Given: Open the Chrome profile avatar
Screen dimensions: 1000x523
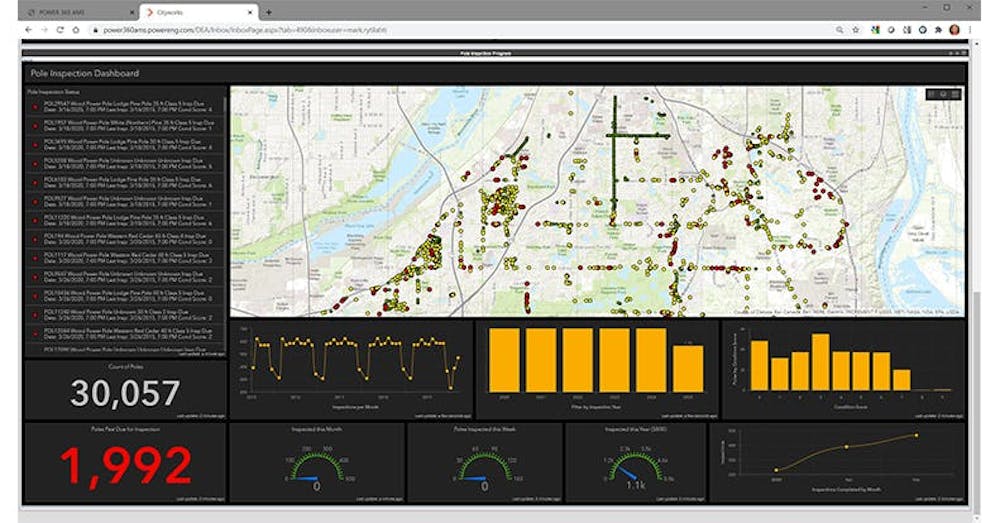Looking at the screenshot, I should click(x=955, y=30).
